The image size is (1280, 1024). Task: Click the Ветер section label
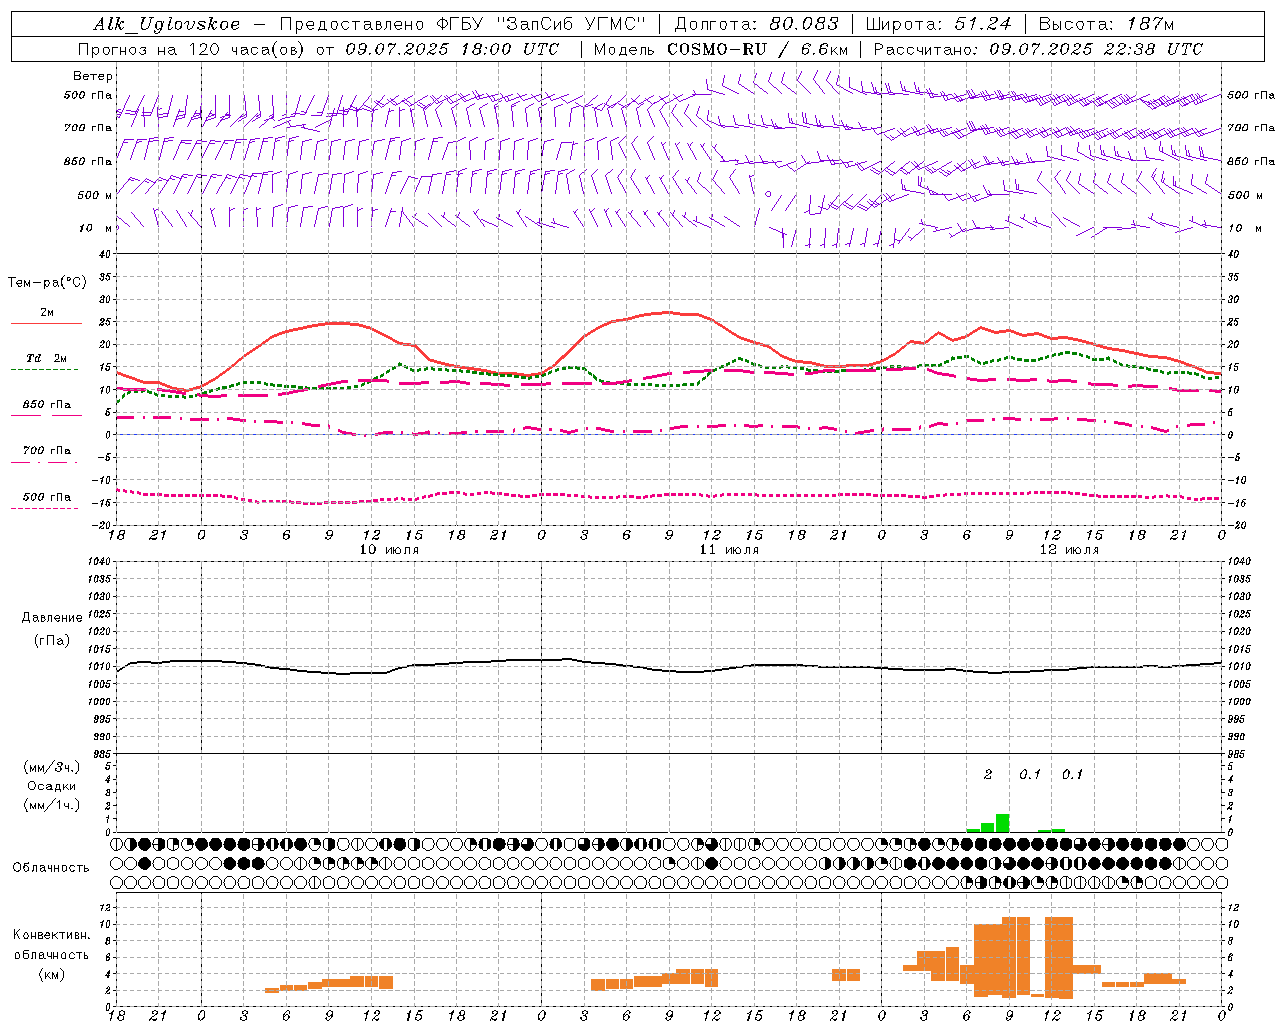(x=93, y=76)
